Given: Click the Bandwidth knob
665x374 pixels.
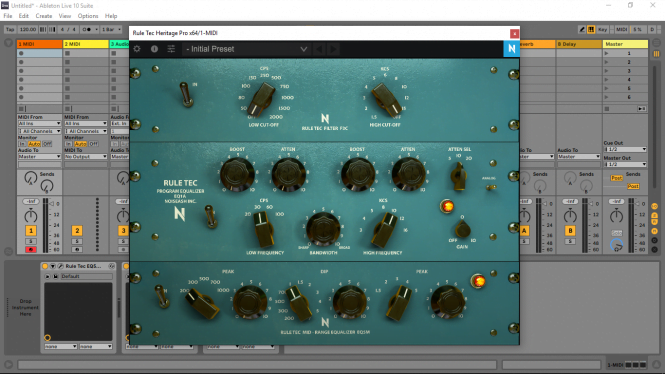Looking at the screenshot, I should (x=323, y=229).
